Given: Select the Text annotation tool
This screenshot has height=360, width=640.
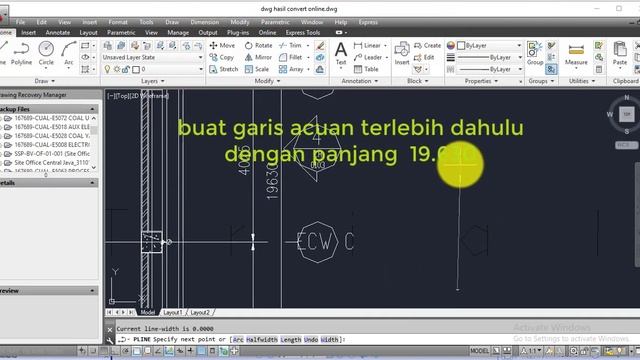Looking at the screenshot, I should tap(340, 53).
